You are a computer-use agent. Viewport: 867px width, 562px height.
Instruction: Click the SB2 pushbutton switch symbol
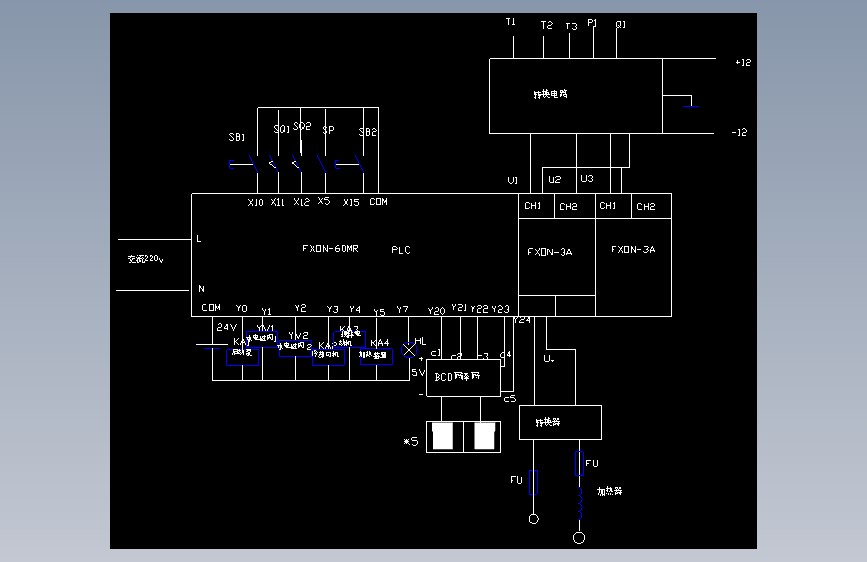[350, 164]
